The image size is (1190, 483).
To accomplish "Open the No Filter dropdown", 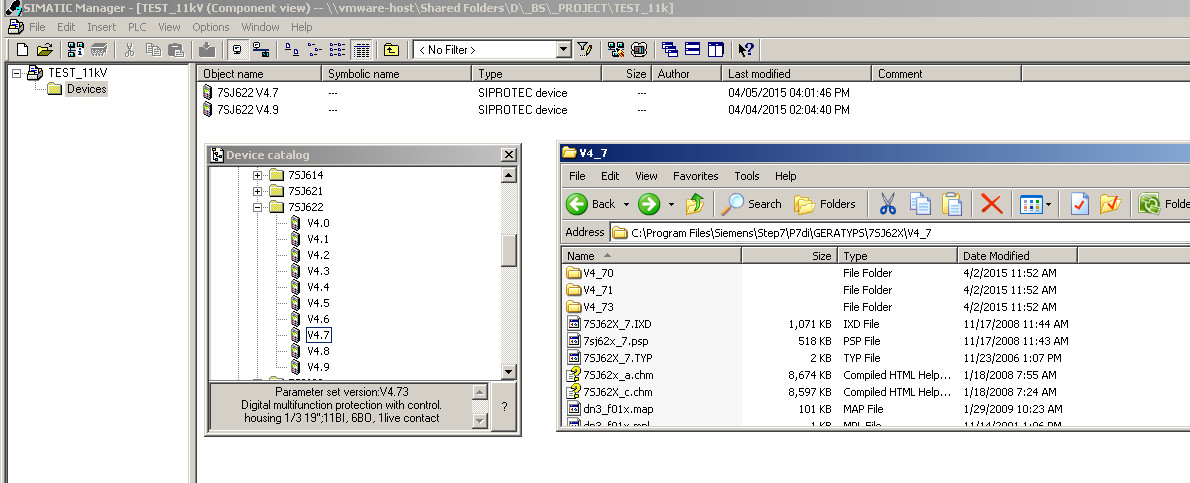I will pos(563,50).
